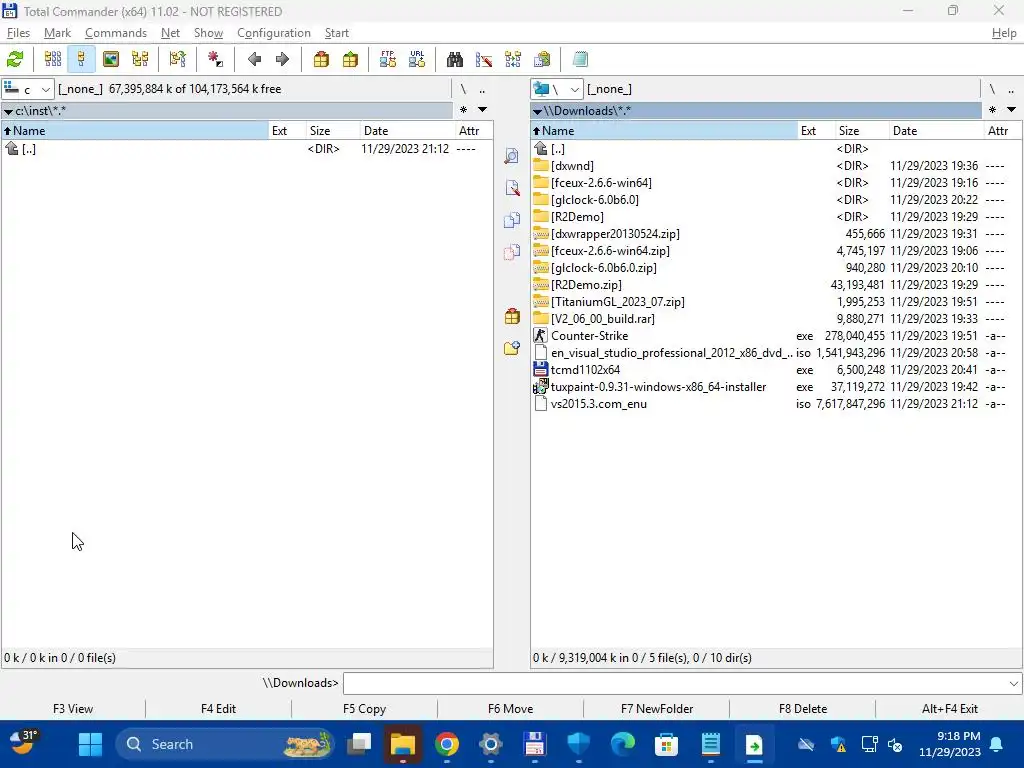1024x768 pixels.
Task: Open the Configuration menu
Action: click(x=274, y=33)
